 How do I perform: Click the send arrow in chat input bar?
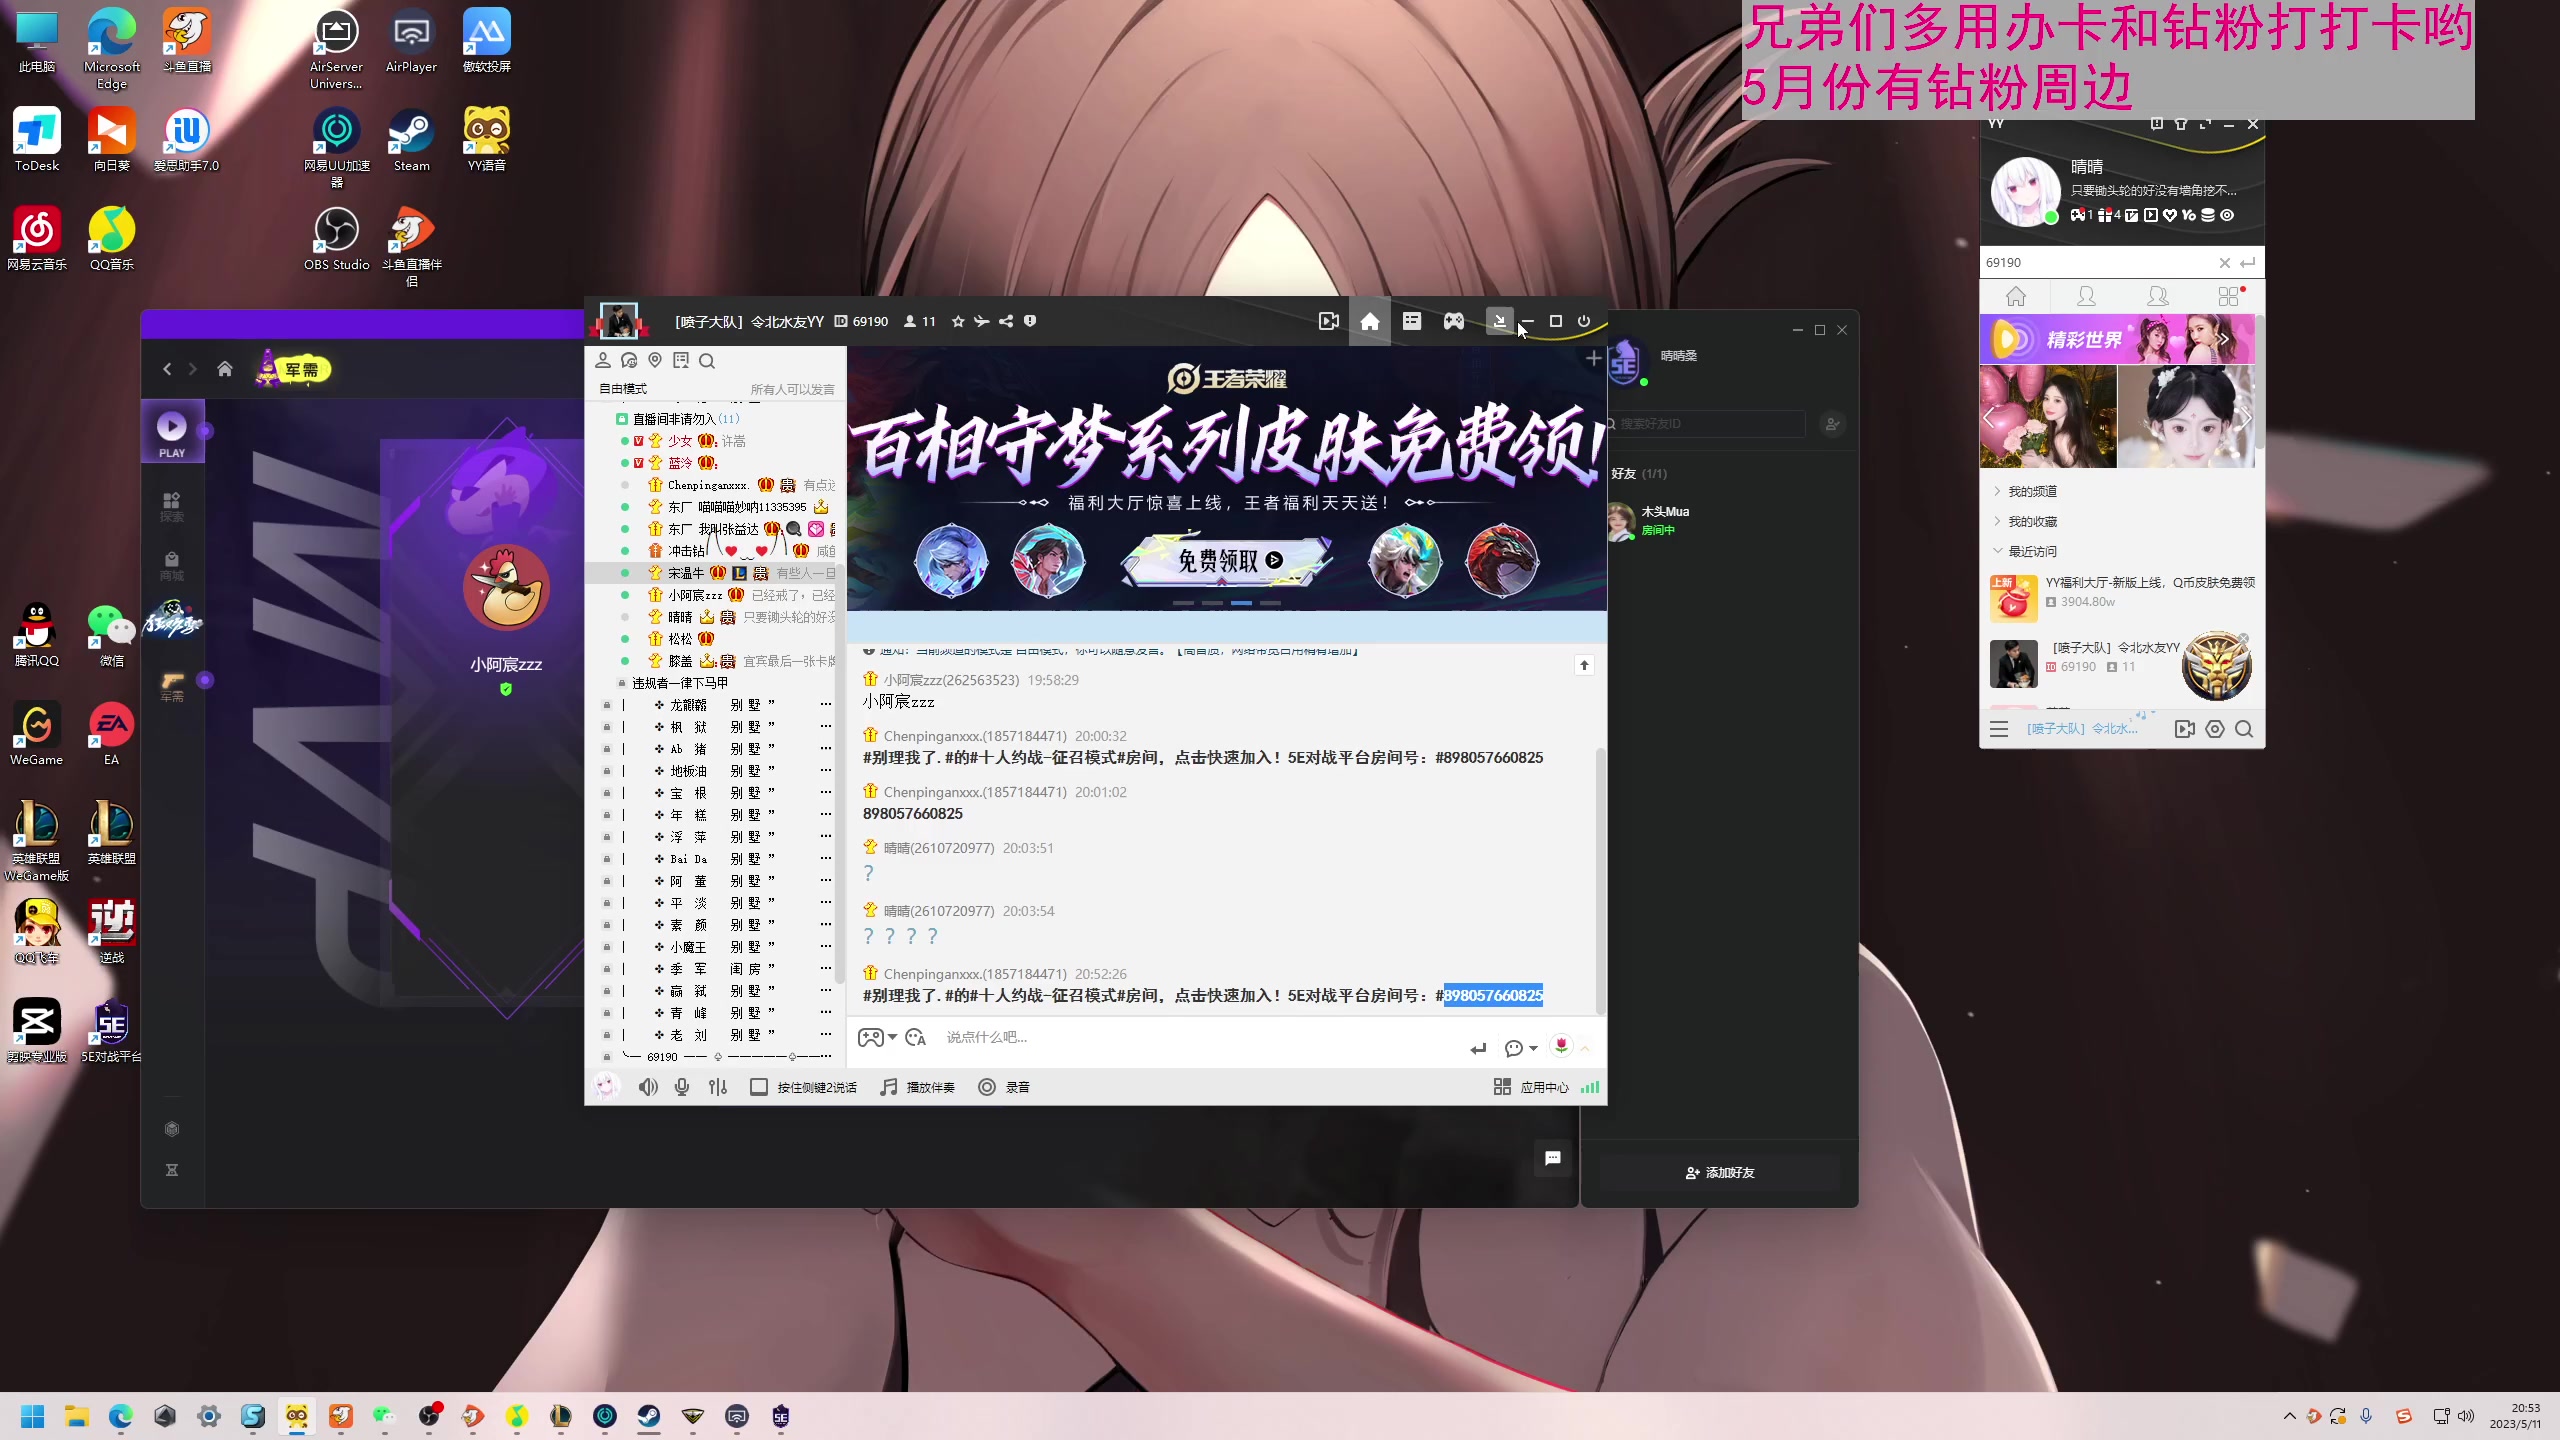(1479, 1048)
